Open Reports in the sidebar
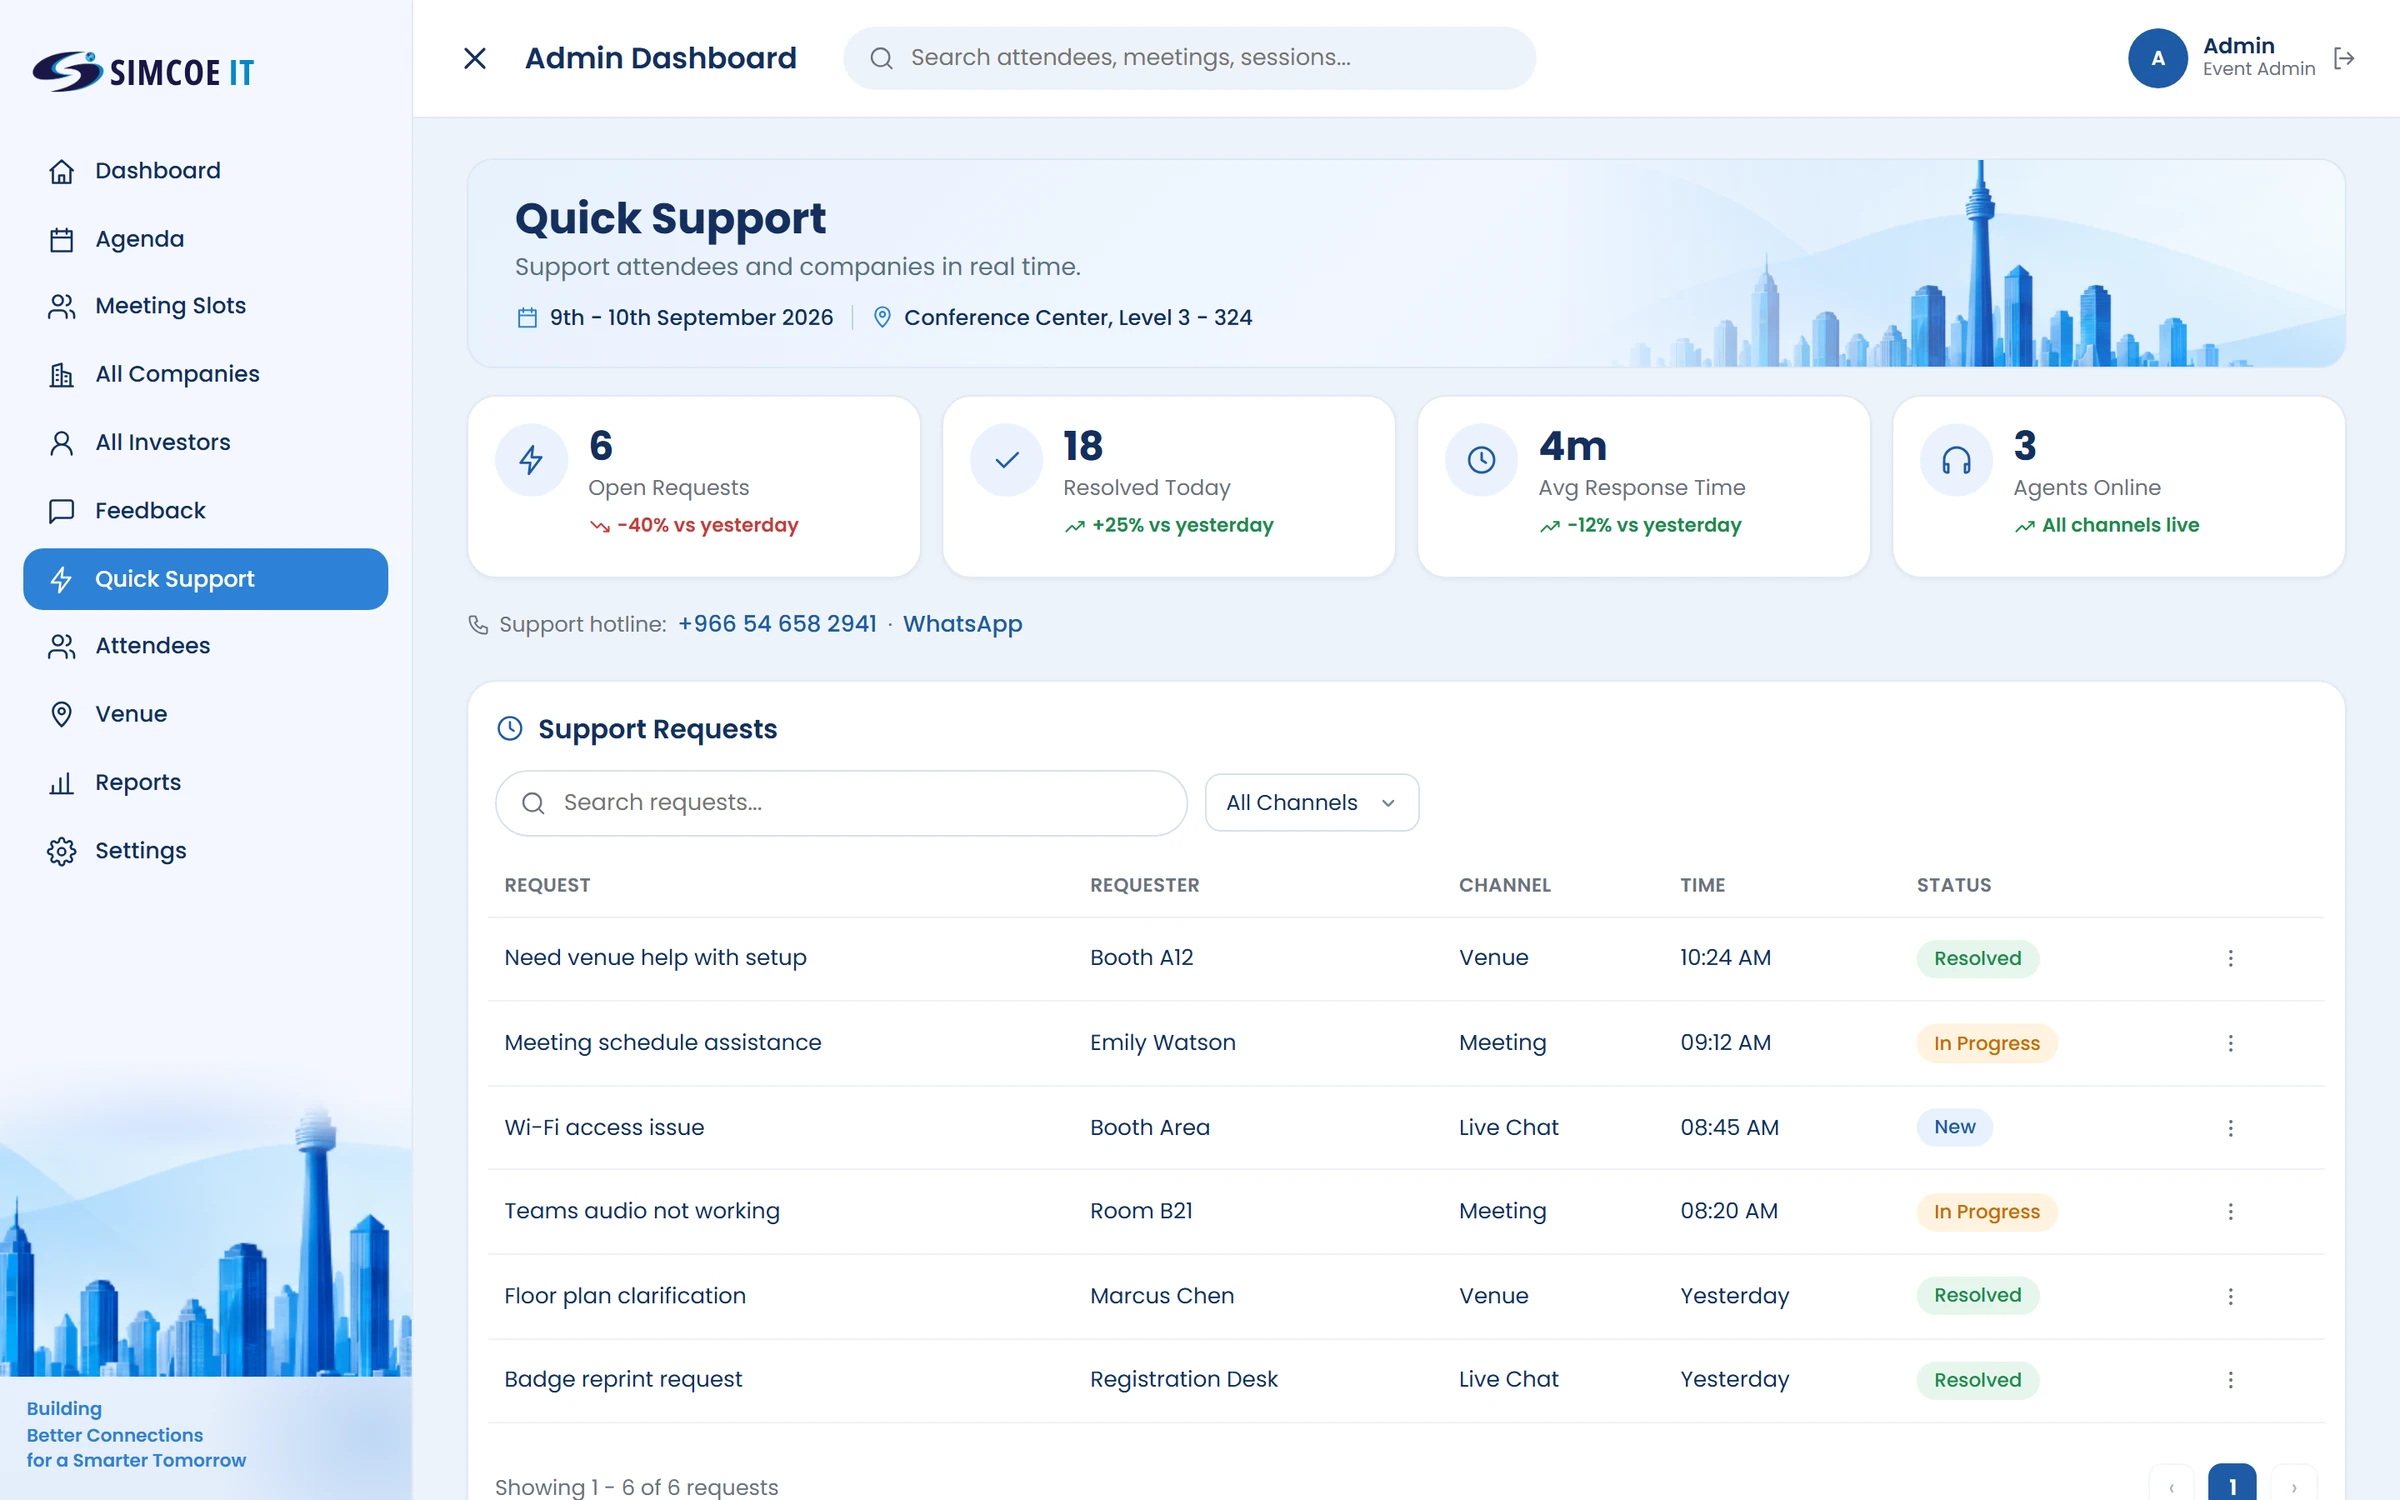The image size is (2400, 1500). click(205, 782)
